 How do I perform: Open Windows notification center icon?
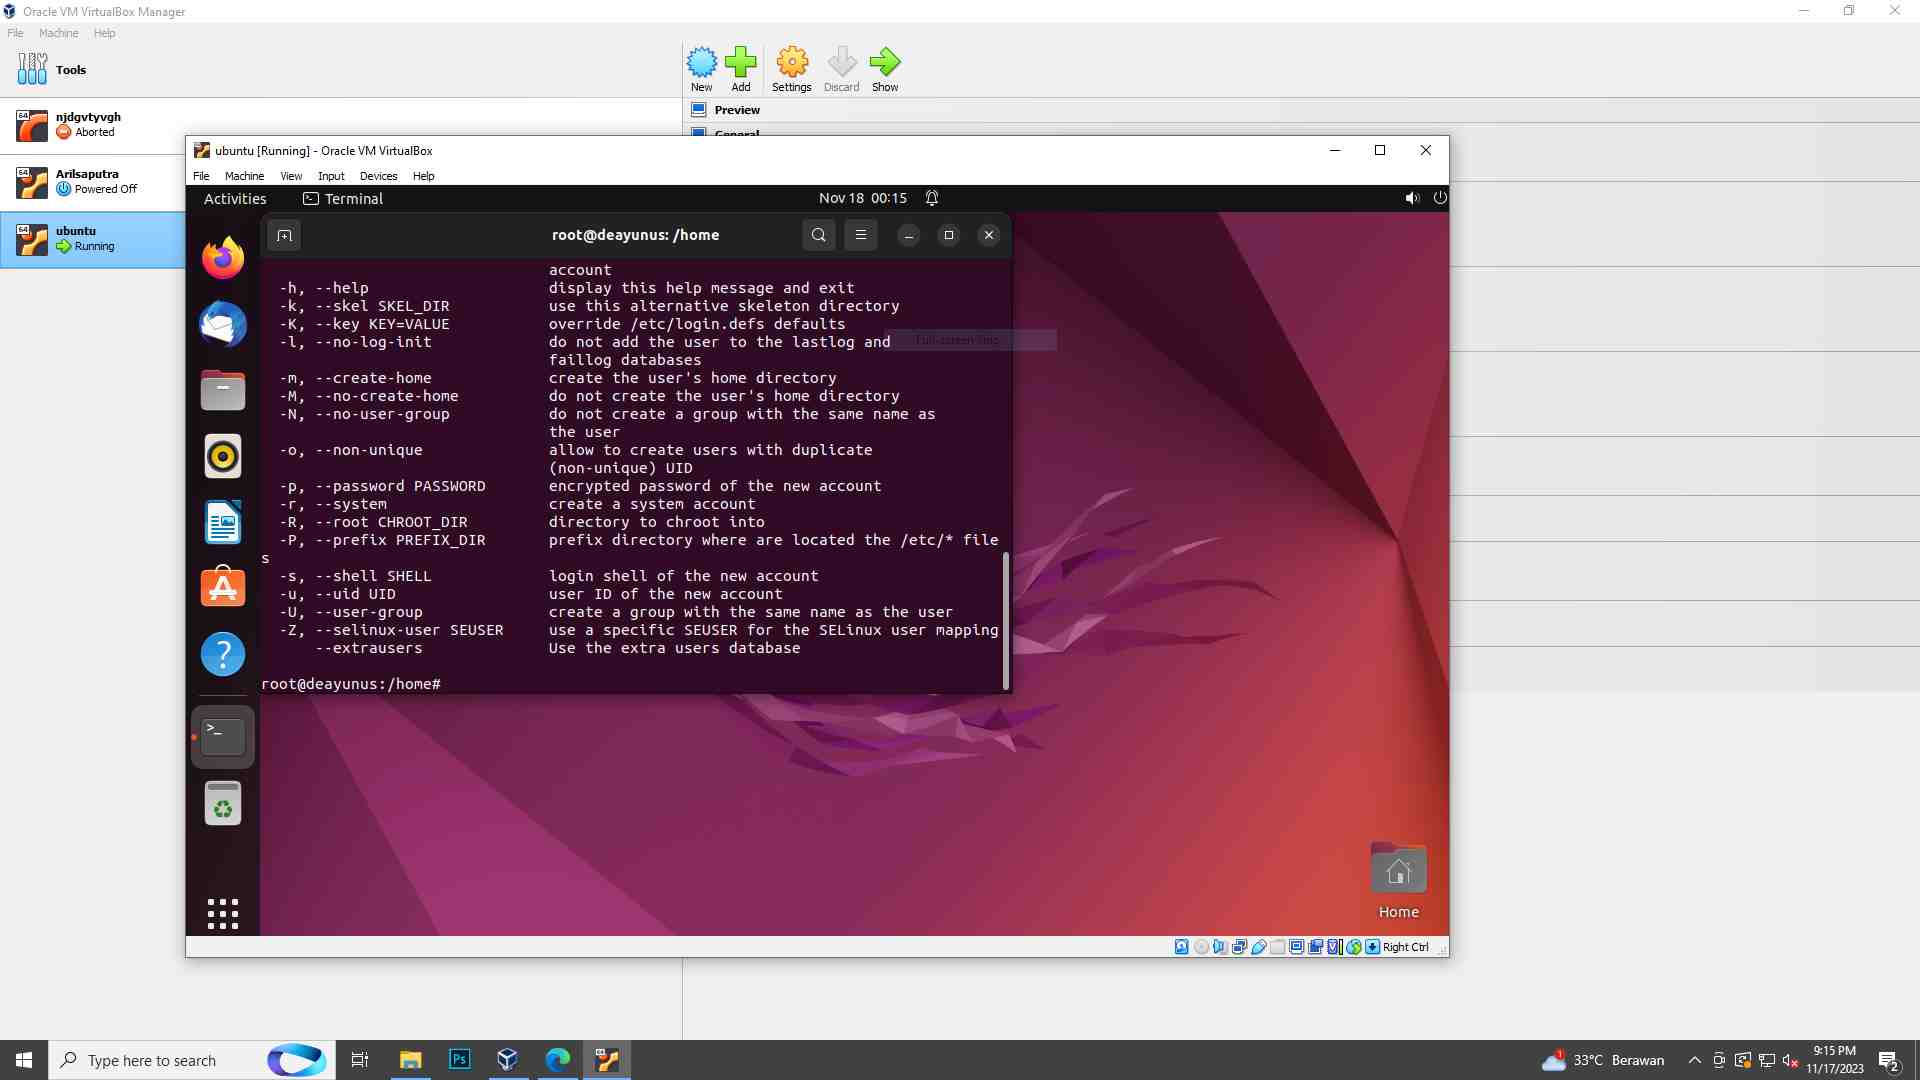[1889, 1060]
